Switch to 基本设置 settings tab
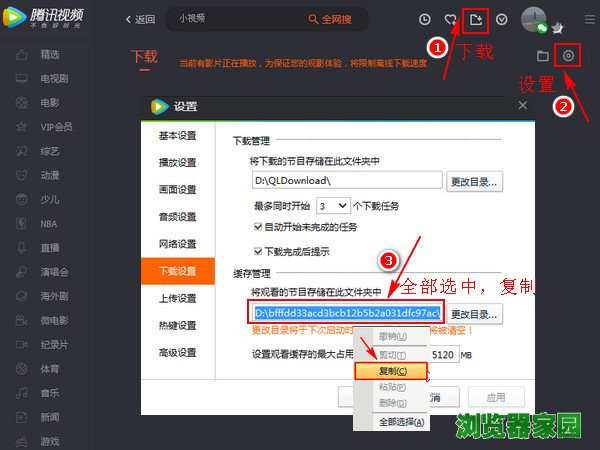 tap(178, 136)
